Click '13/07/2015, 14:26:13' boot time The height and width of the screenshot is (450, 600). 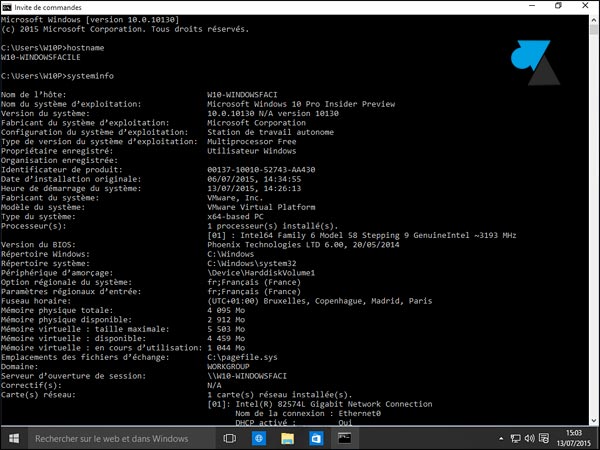tap(254, 189)
